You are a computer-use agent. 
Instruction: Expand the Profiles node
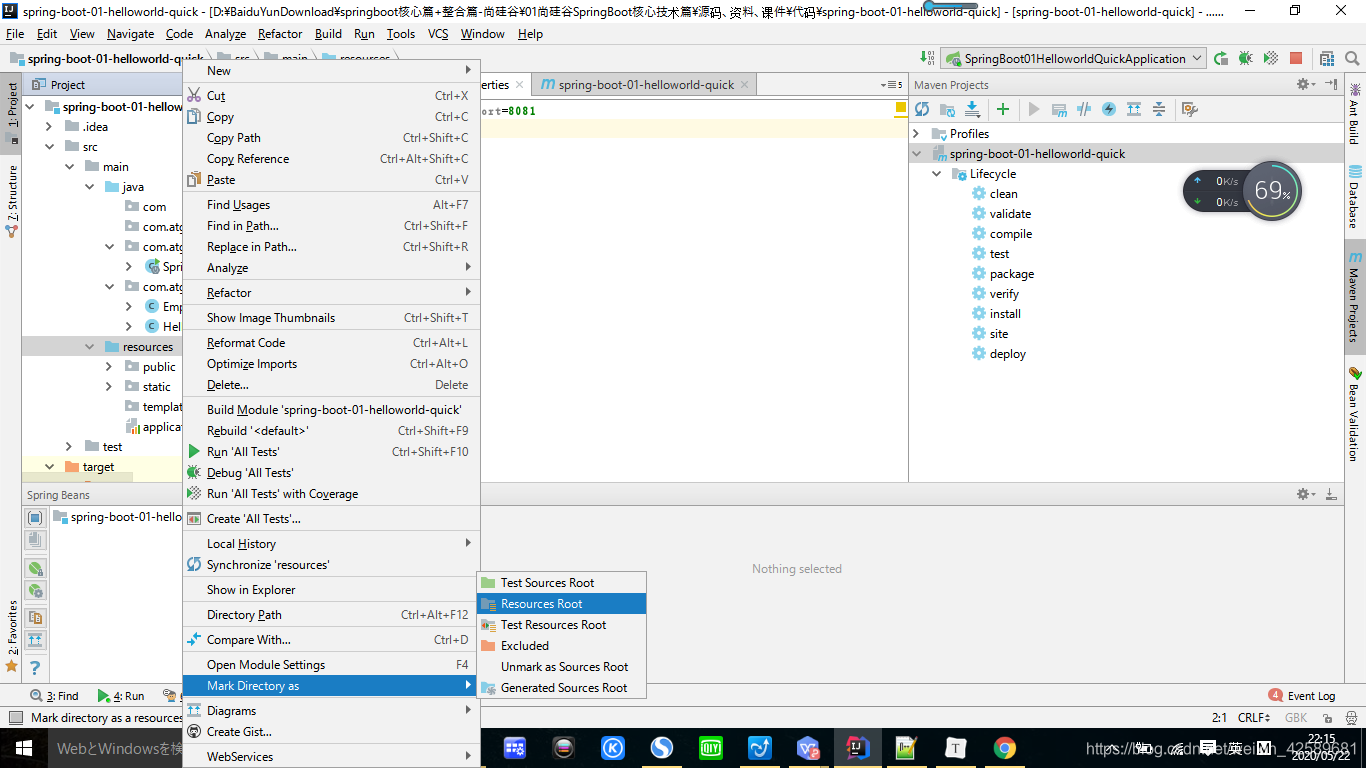pos(917,133)
